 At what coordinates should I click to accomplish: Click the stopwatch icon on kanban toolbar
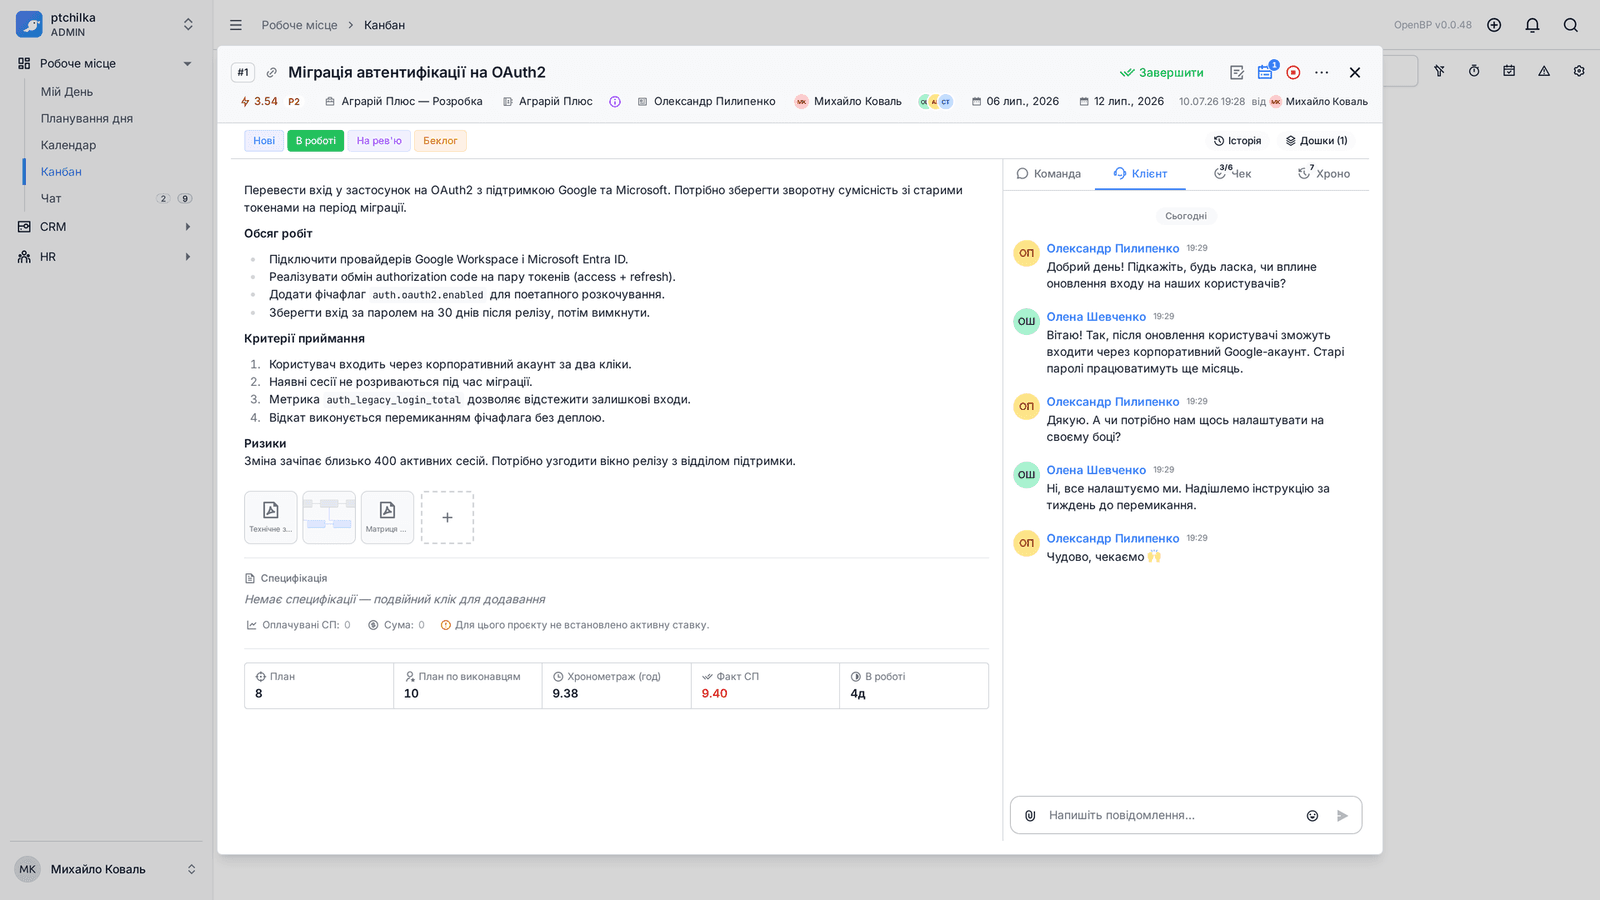1474,71
